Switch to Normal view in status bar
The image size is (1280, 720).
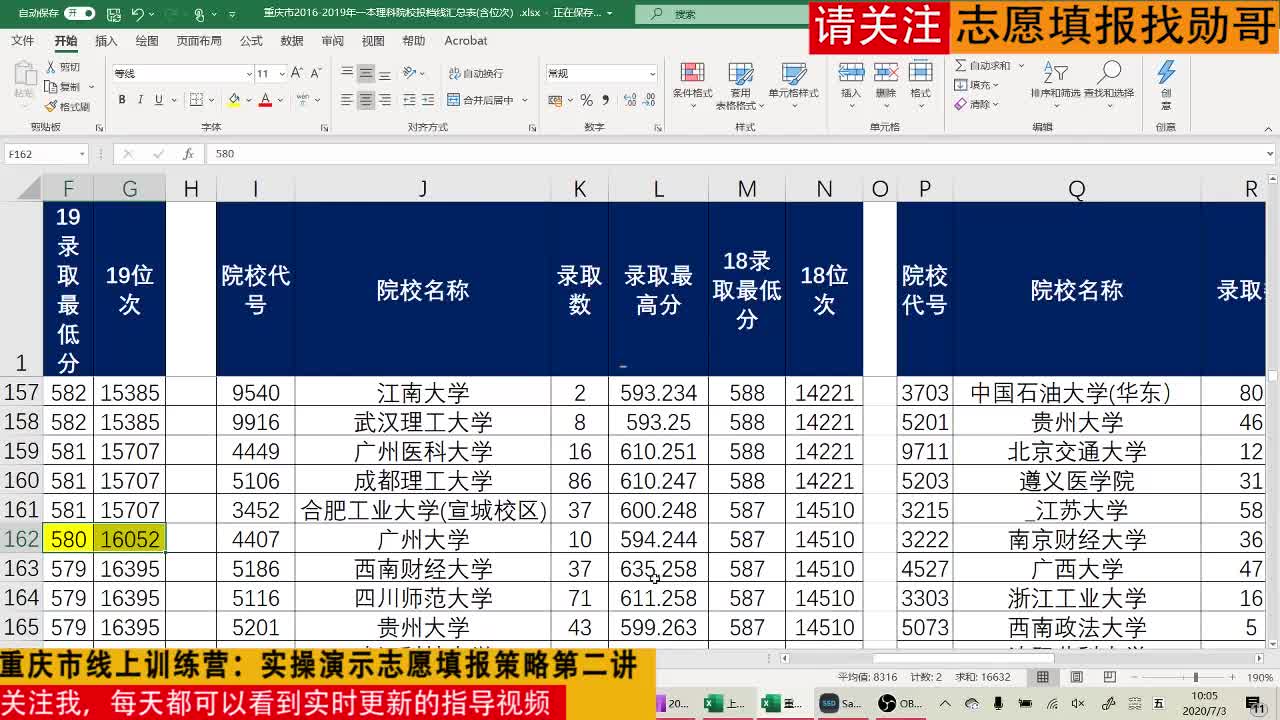pyautogui.click(x=1042, y=677)
